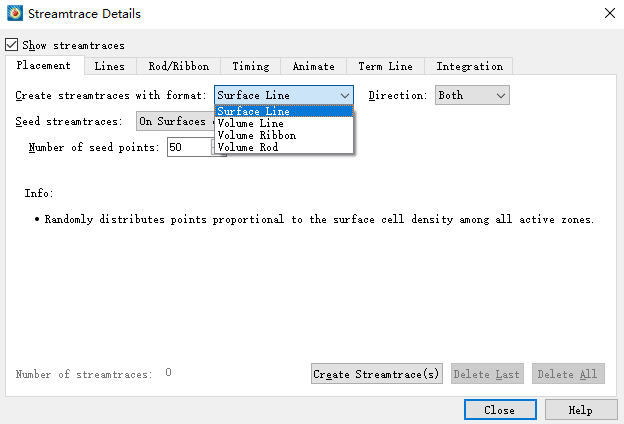Open the Rod/Ribbon tab
624x424 pixels.
coord(178,66)
